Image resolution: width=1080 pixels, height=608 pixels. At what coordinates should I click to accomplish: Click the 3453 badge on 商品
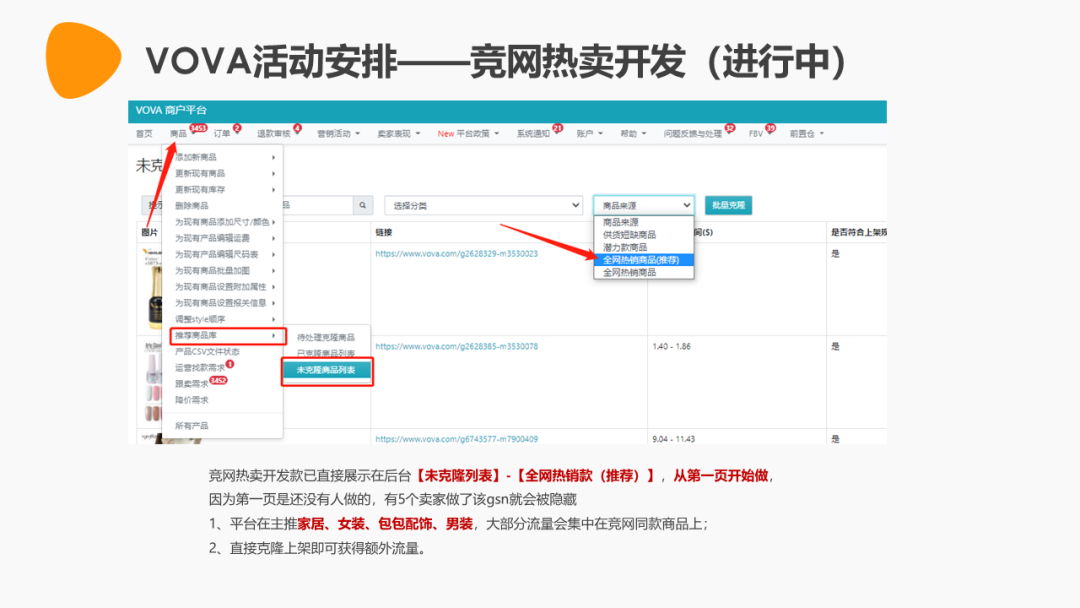(198, 128)
